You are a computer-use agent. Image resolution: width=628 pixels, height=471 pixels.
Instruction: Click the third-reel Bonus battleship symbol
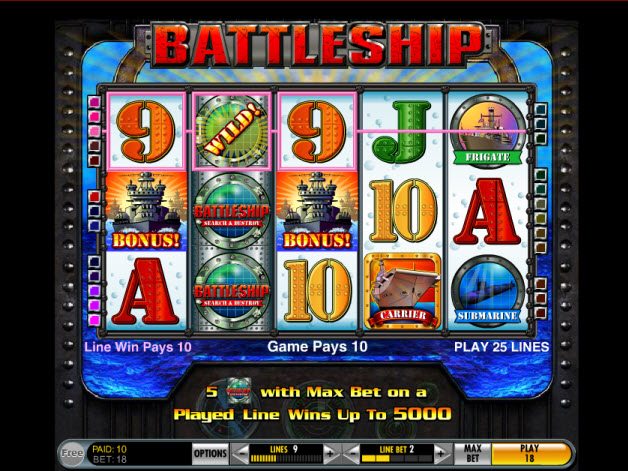click(316, 211)
